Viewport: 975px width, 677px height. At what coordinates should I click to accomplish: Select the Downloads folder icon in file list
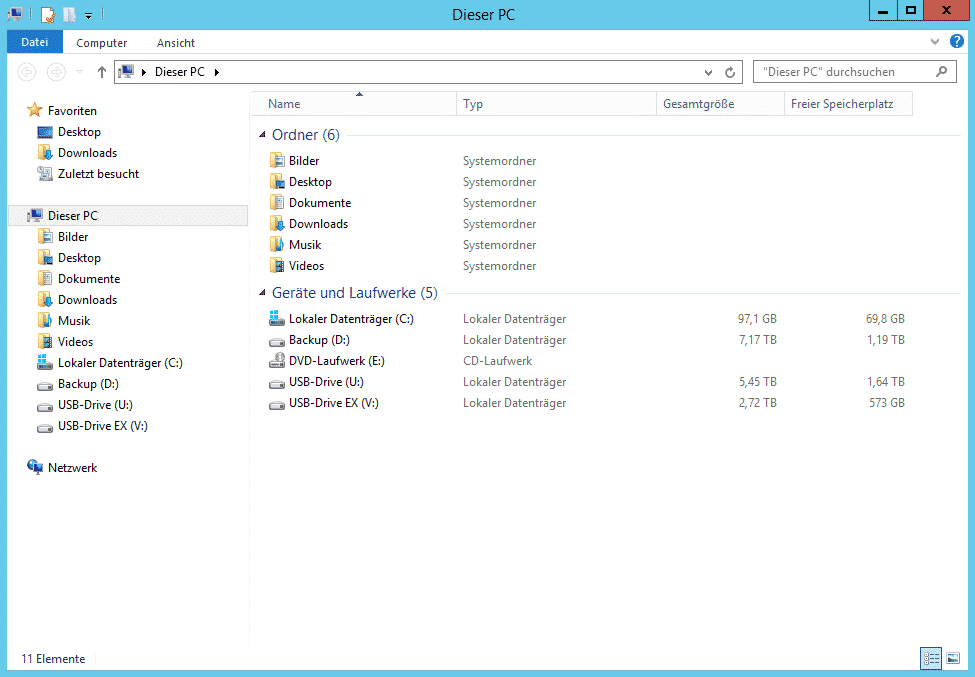[277, 224]
